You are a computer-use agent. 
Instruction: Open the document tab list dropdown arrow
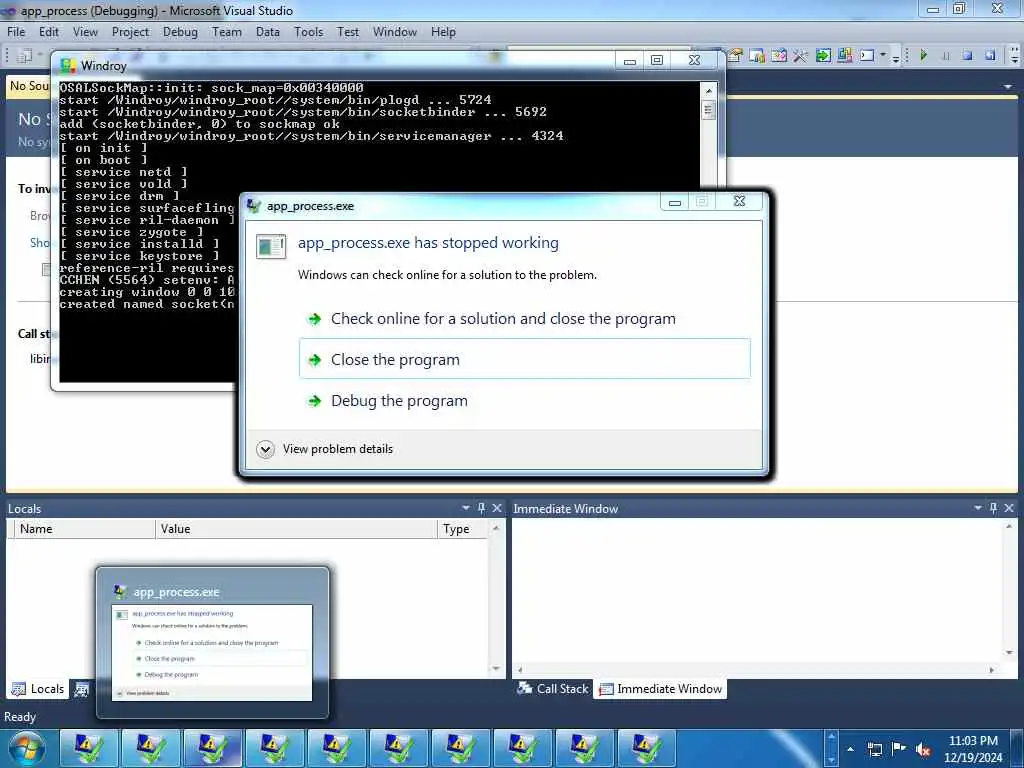coord(1007,86)
